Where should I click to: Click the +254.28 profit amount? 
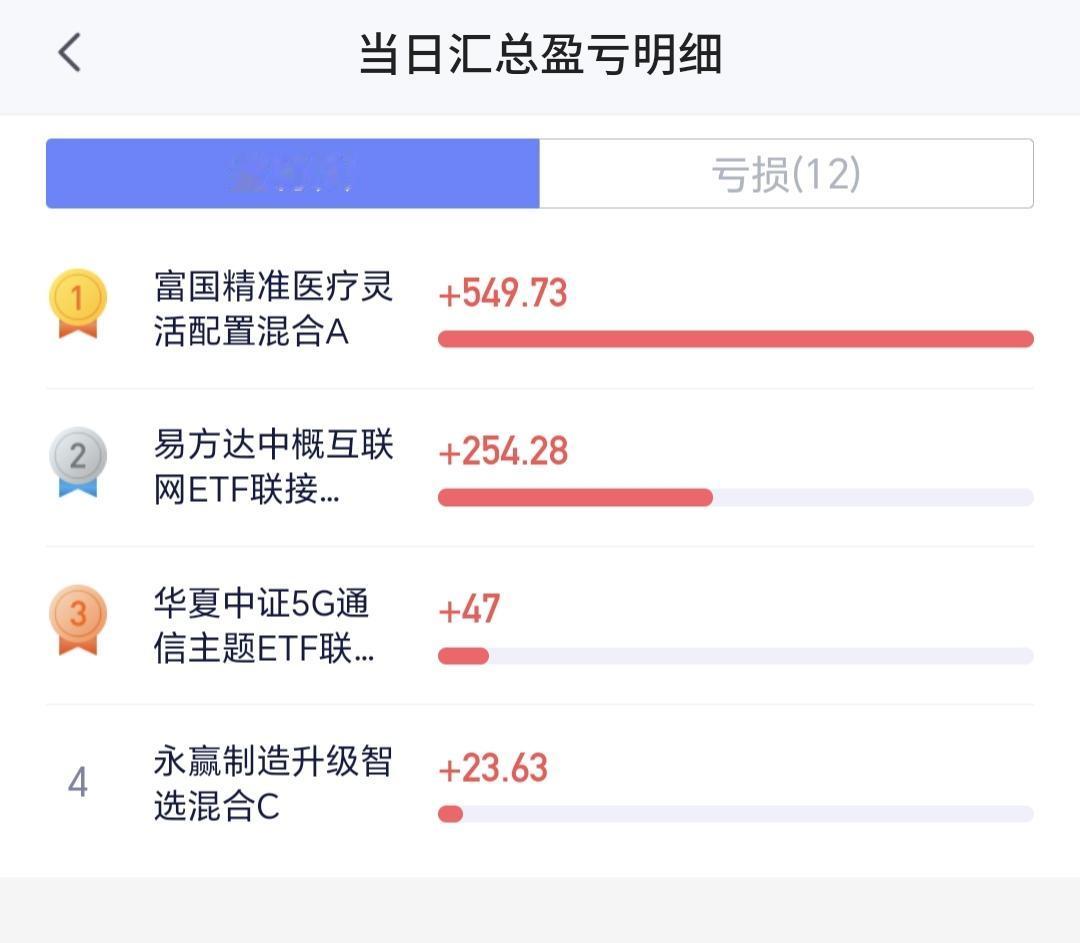tap(503, 451)
